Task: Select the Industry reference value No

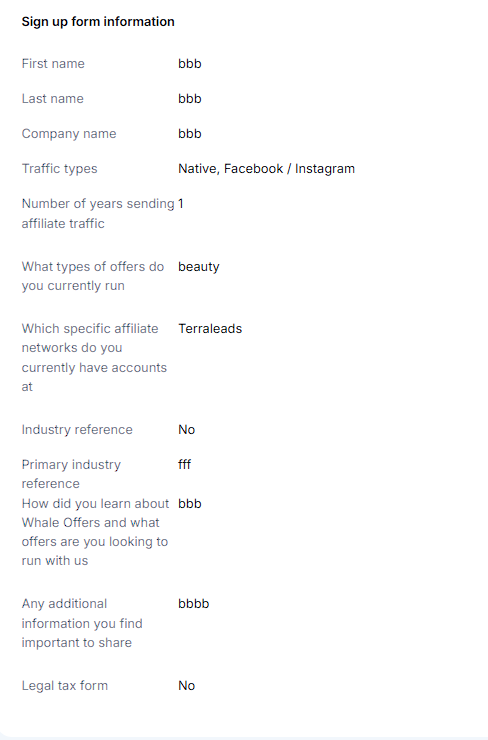Action: point(186,429)
